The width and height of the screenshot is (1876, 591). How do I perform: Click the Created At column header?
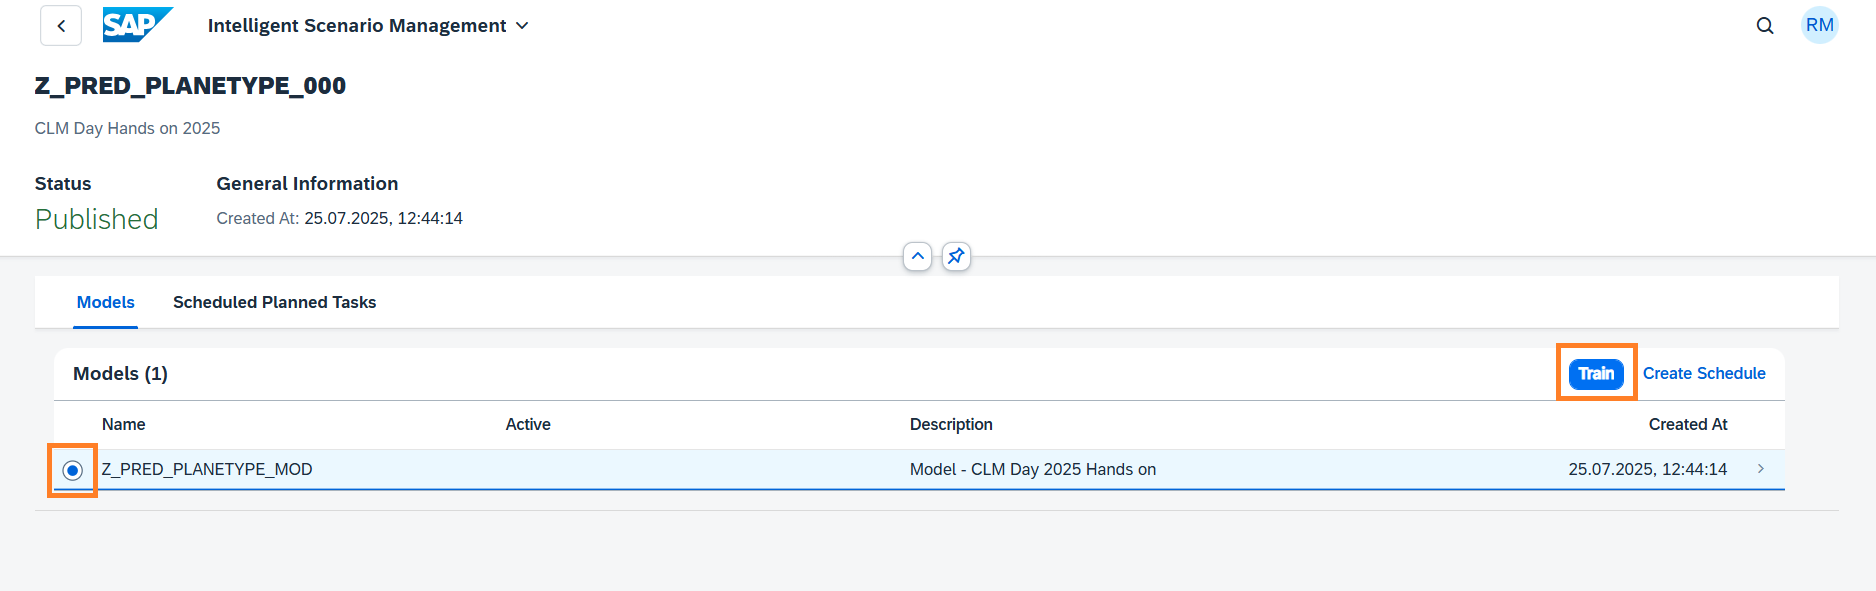pyautogui.click(x=1687, y=424)
